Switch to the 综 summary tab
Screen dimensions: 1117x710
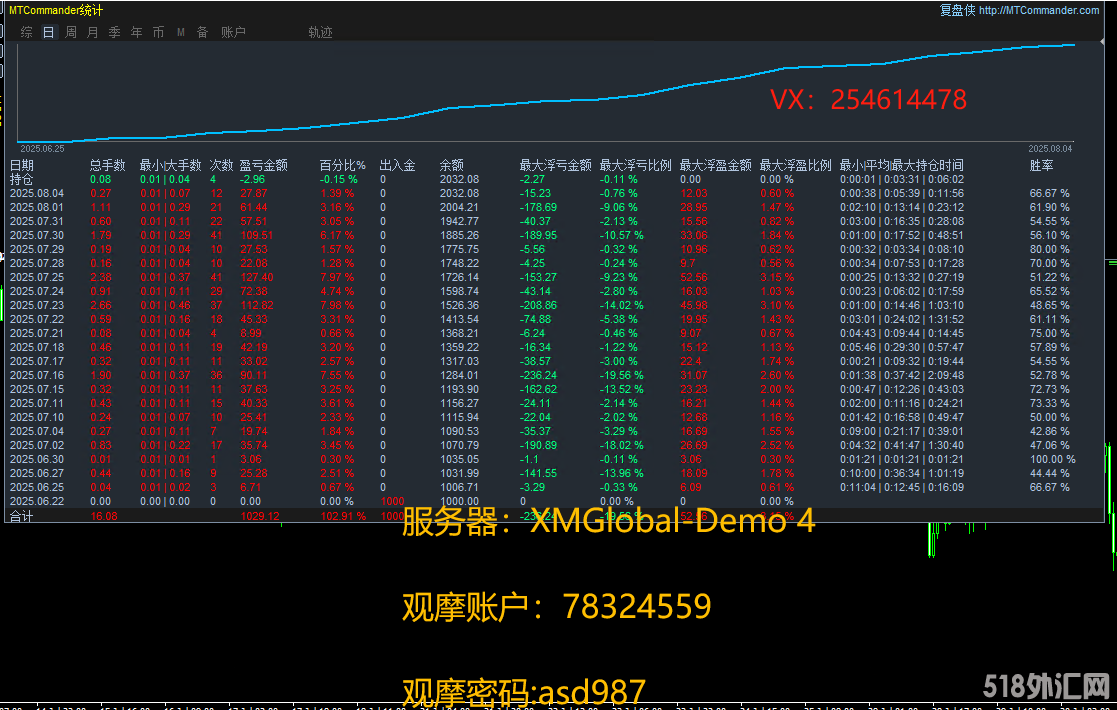[26, 32]
